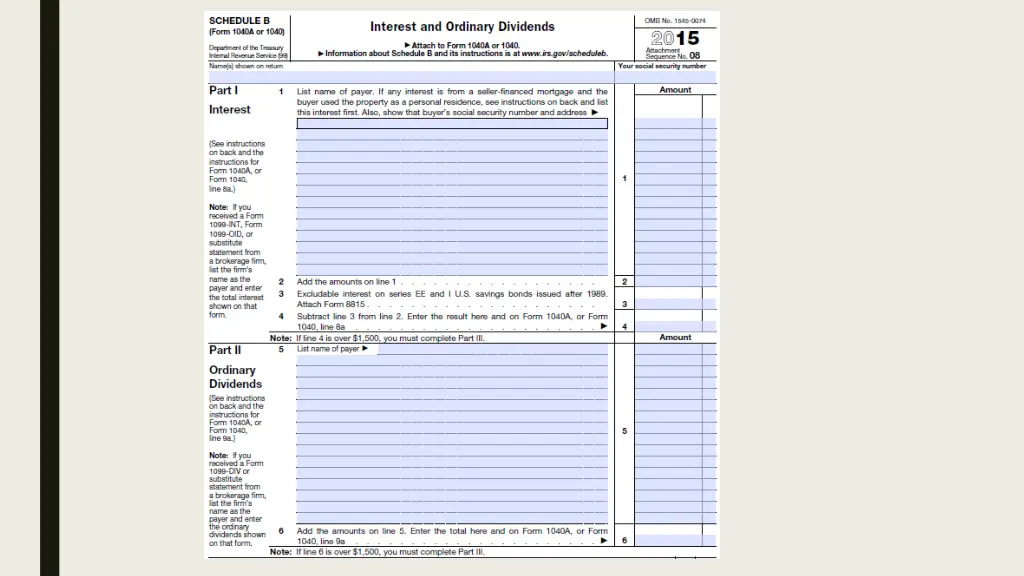Click the last payer row in Part II

[451, 517]
